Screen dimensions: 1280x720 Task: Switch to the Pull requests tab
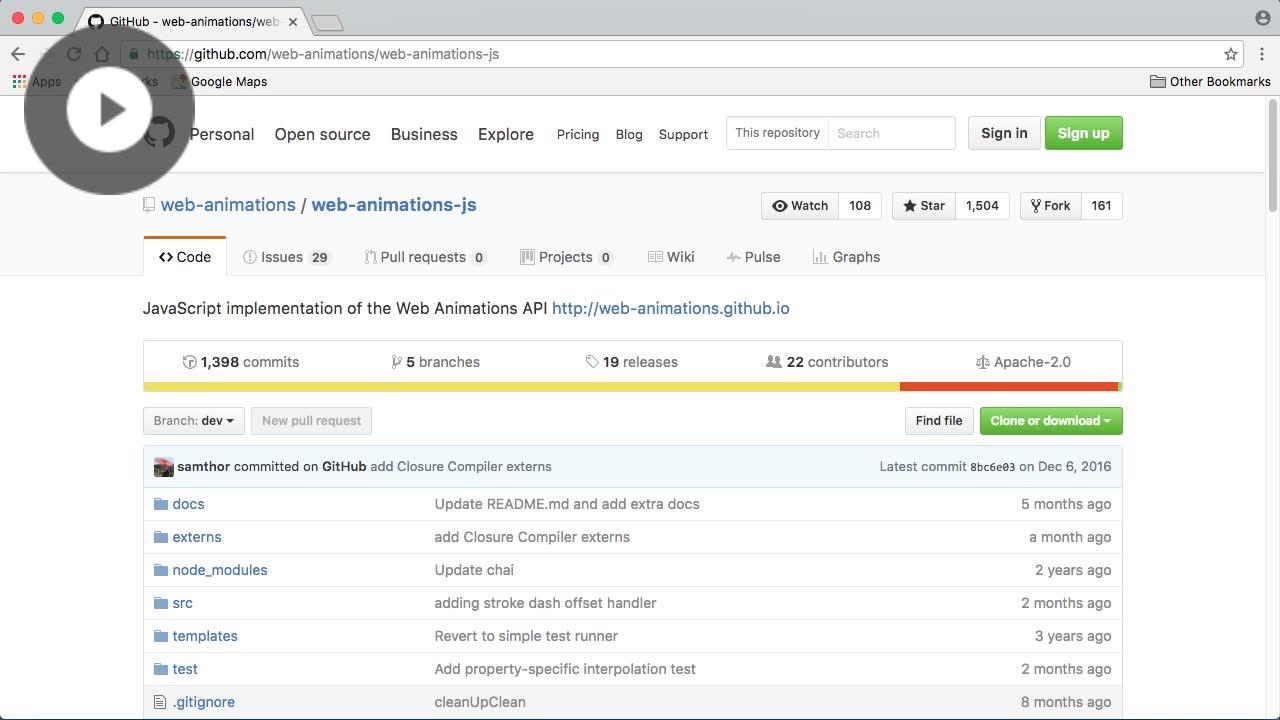point(424,257)
